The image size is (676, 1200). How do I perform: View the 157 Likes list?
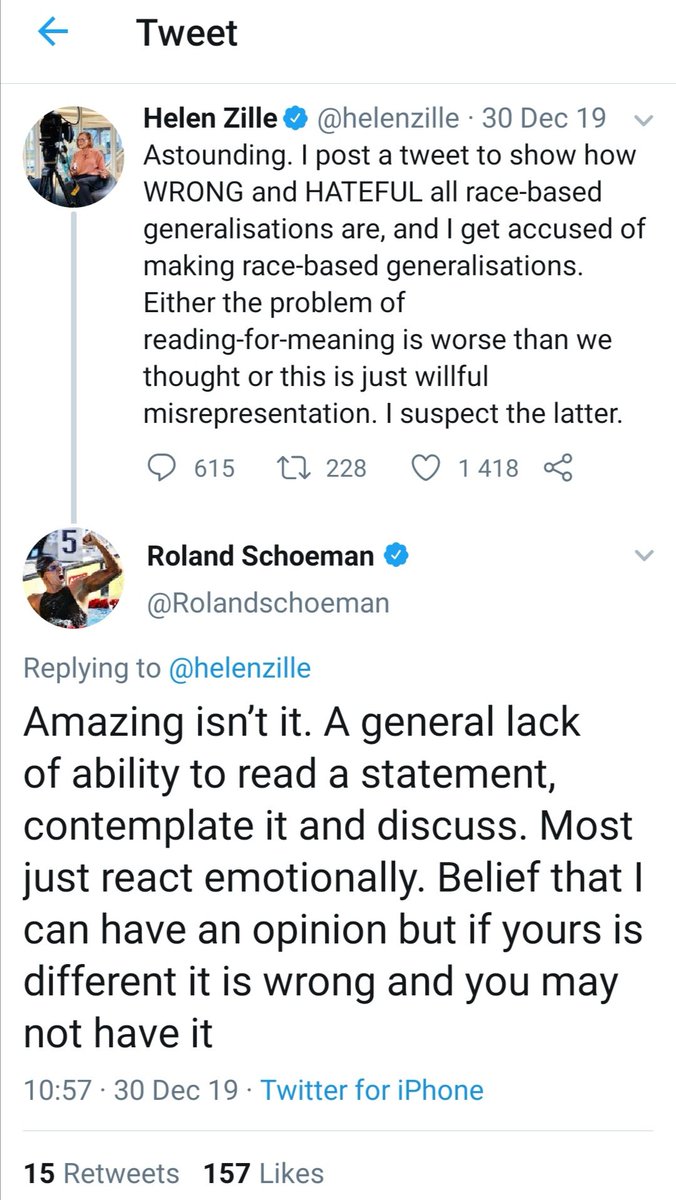click(x=263, y=1172)
